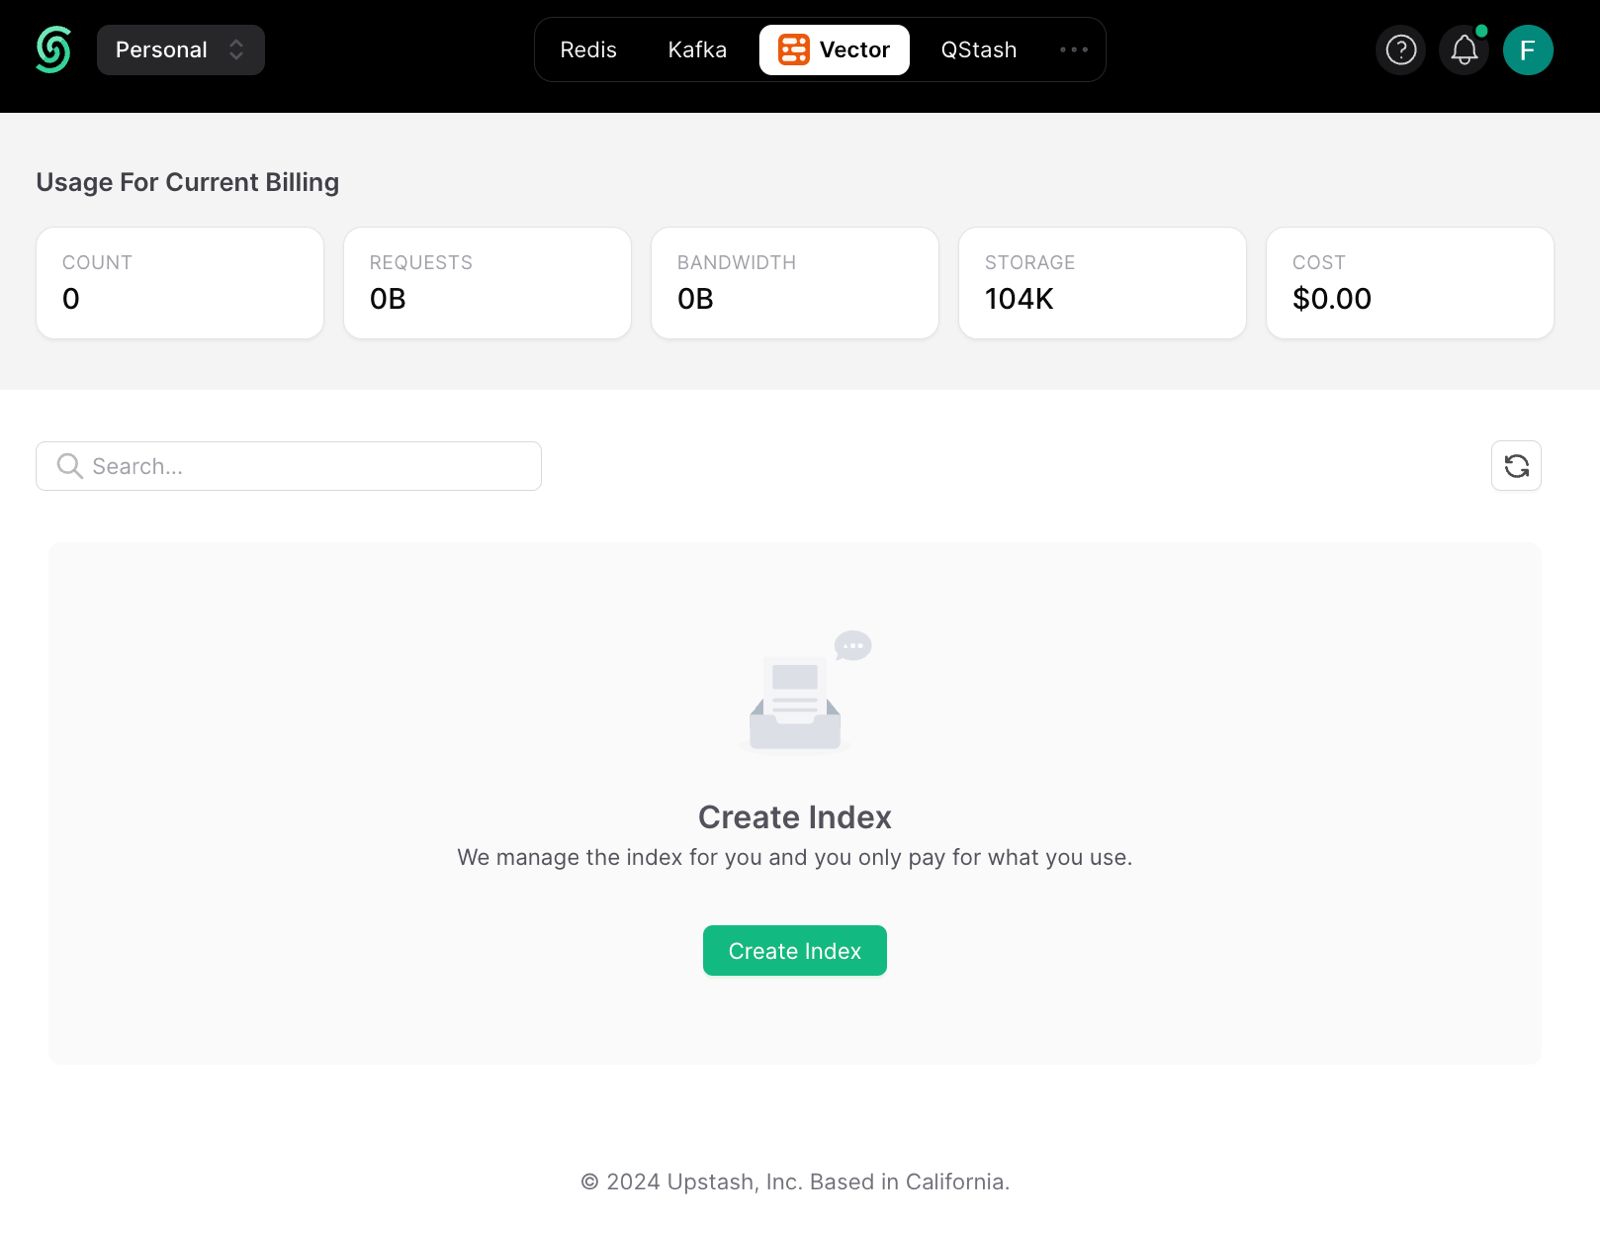Viewport: 1600px width, 1236px height.
Task: Open the QStash tab
Action: tap(978, 50)
